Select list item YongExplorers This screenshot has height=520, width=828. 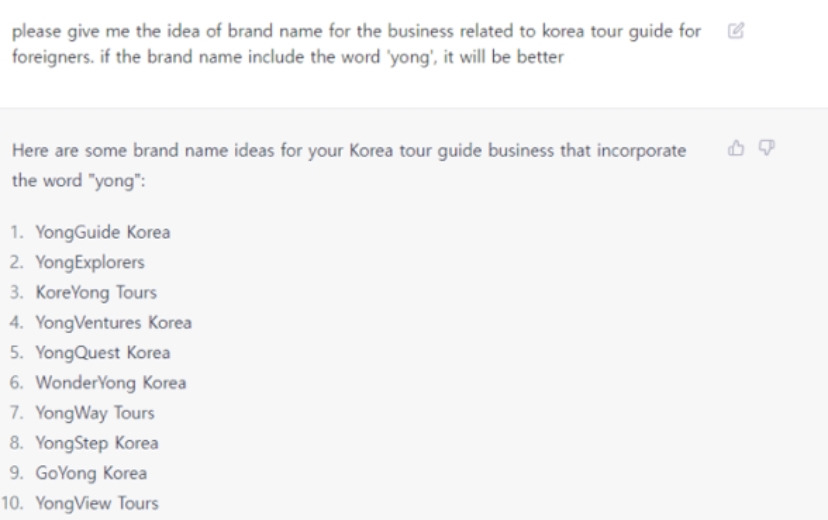90,262
